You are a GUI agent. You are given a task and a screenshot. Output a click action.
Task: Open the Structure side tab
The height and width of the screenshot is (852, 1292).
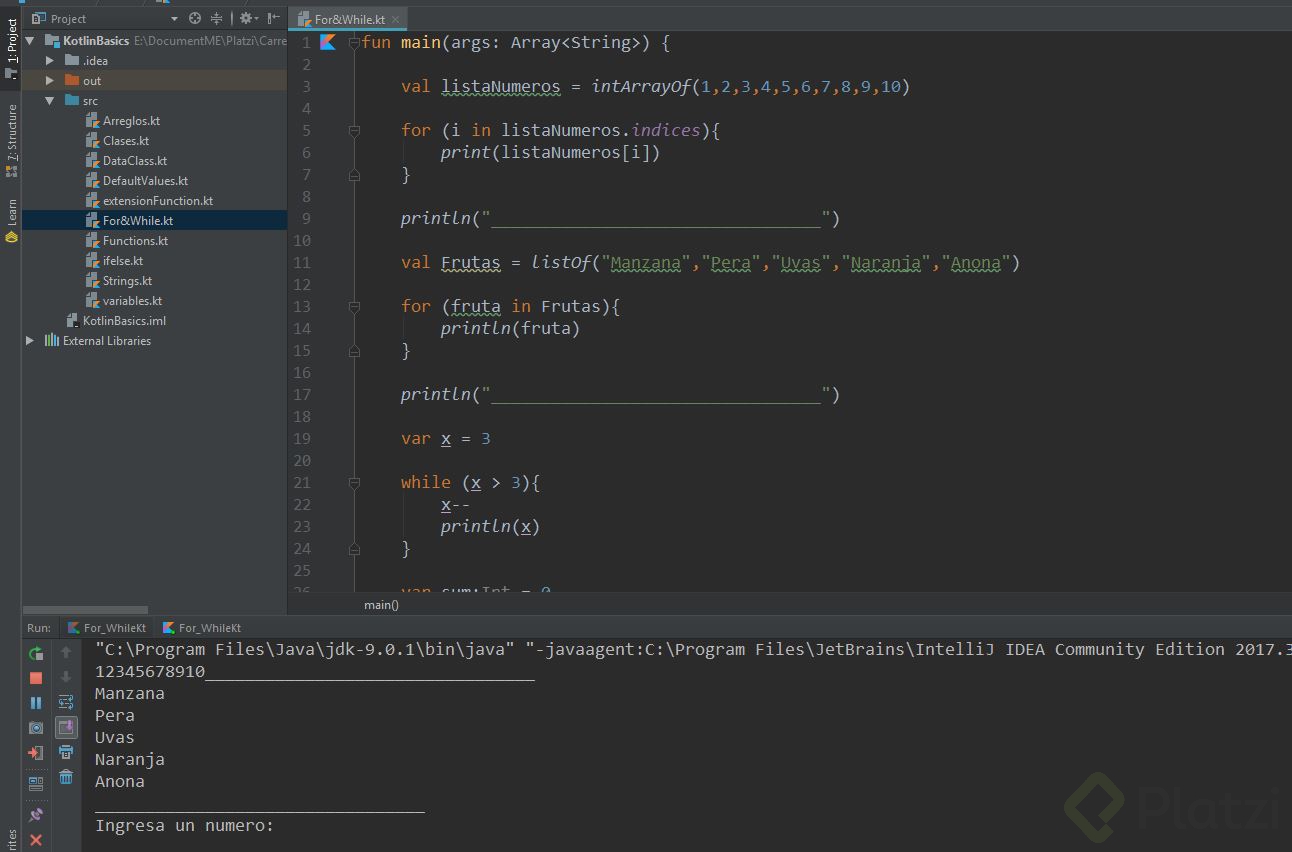pos(12,135)
